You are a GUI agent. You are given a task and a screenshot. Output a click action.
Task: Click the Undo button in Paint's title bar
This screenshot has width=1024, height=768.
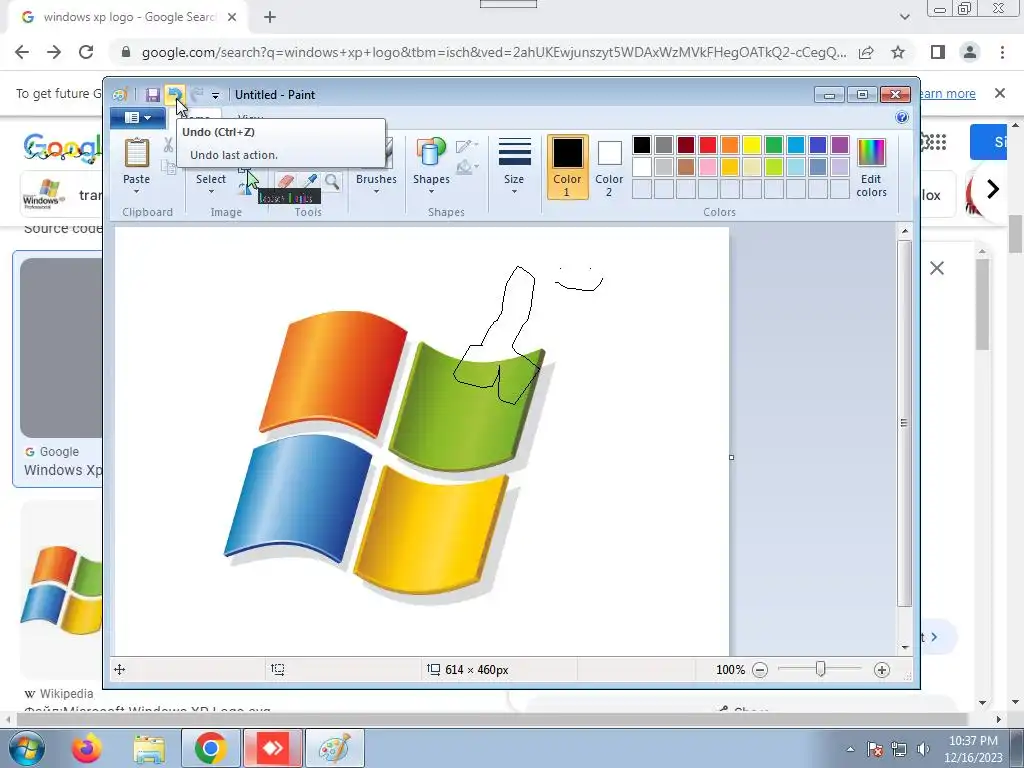(174, 95)
